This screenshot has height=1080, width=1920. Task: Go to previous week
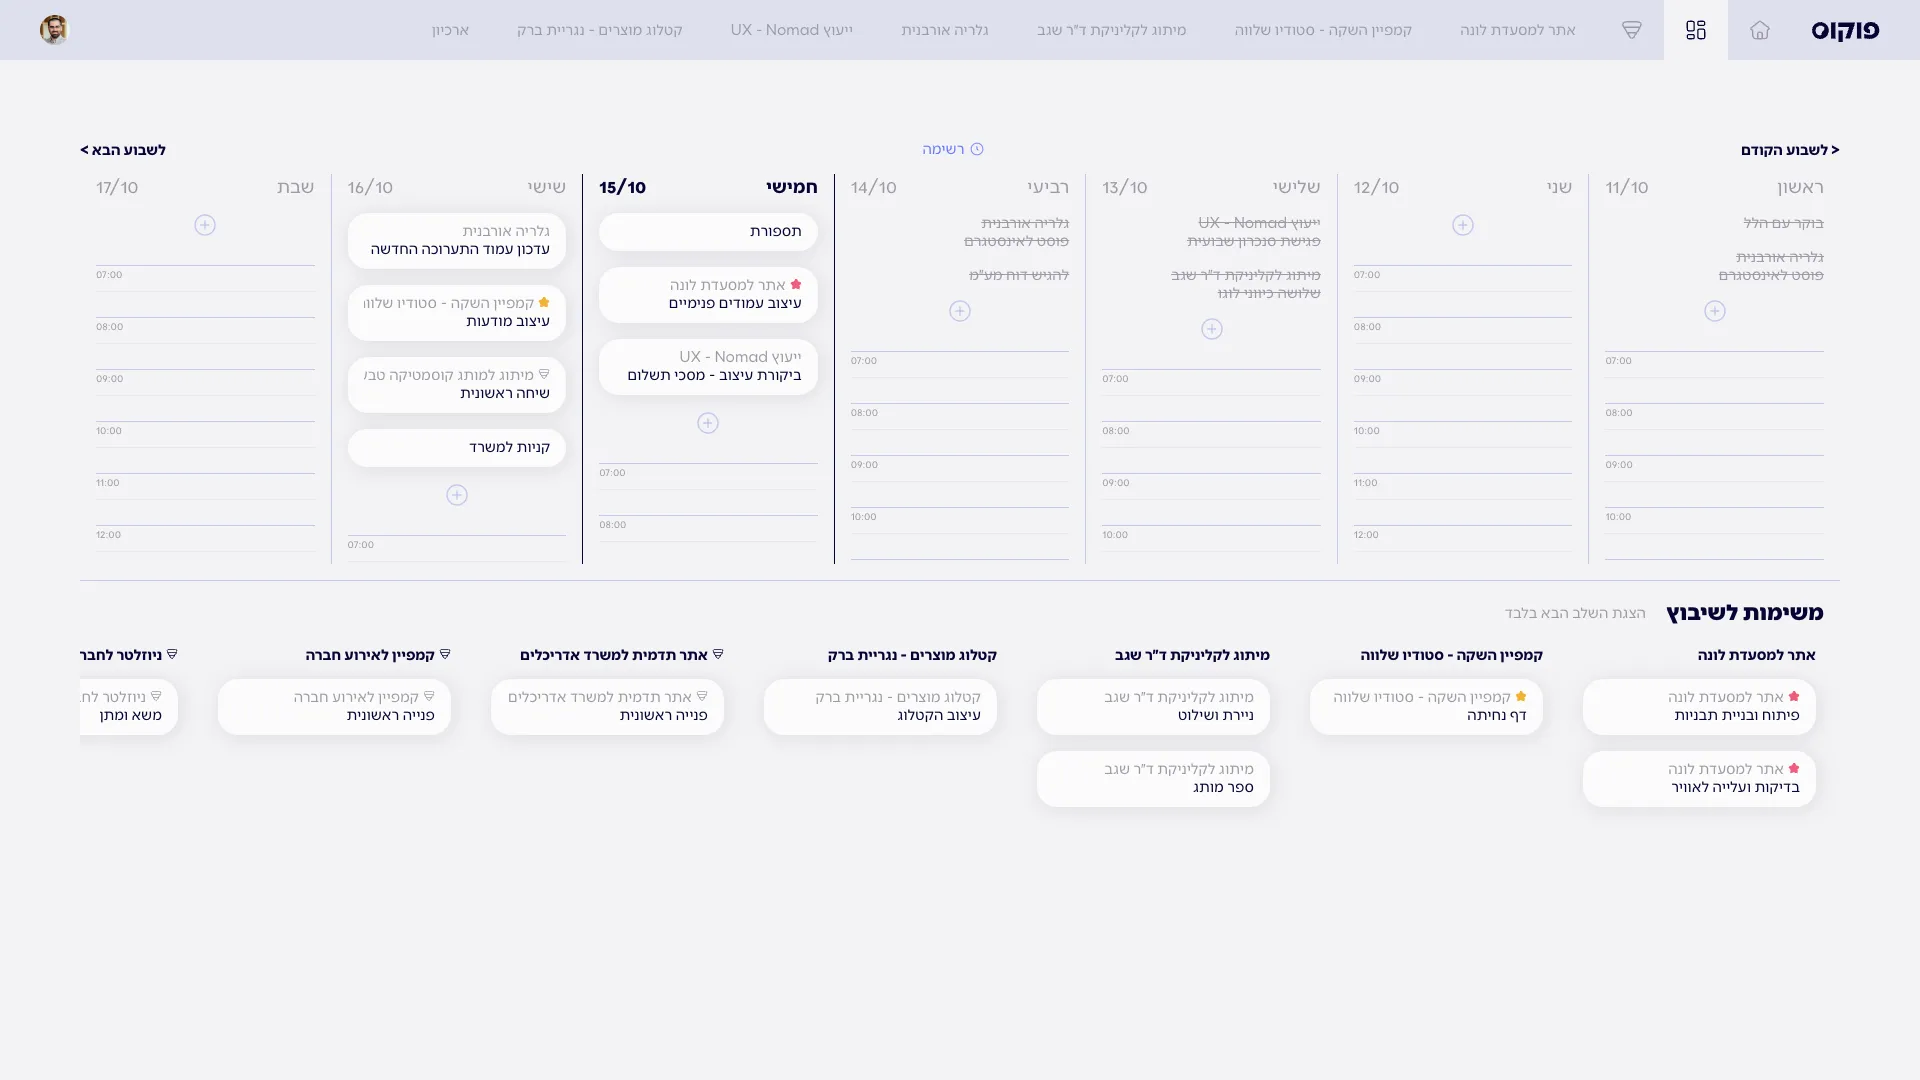pyautogui.click(x=1790, y=150)
